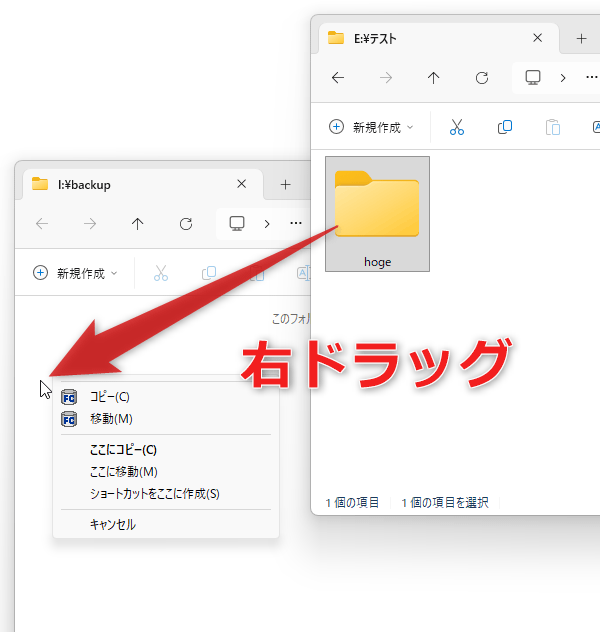Click Cut scissors icon in I:¥backup window

tap(161, 273)
